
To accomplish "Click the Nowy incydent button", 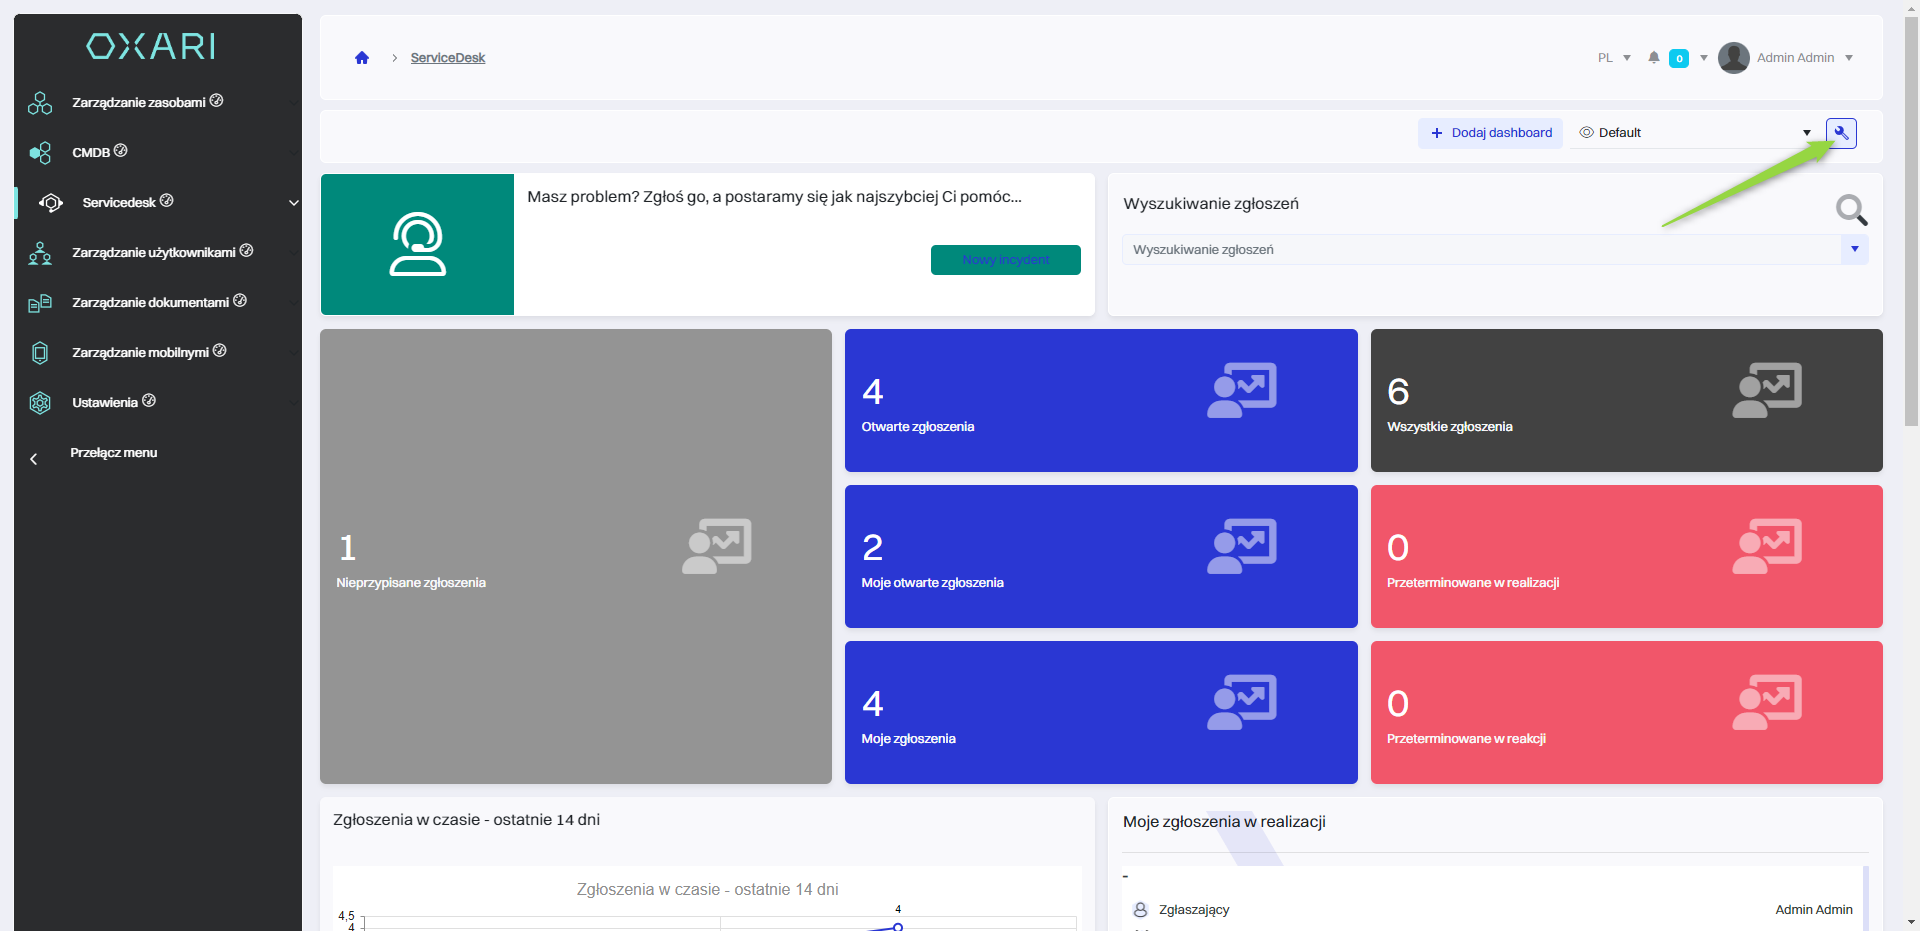I will [x=1005, y=260].
